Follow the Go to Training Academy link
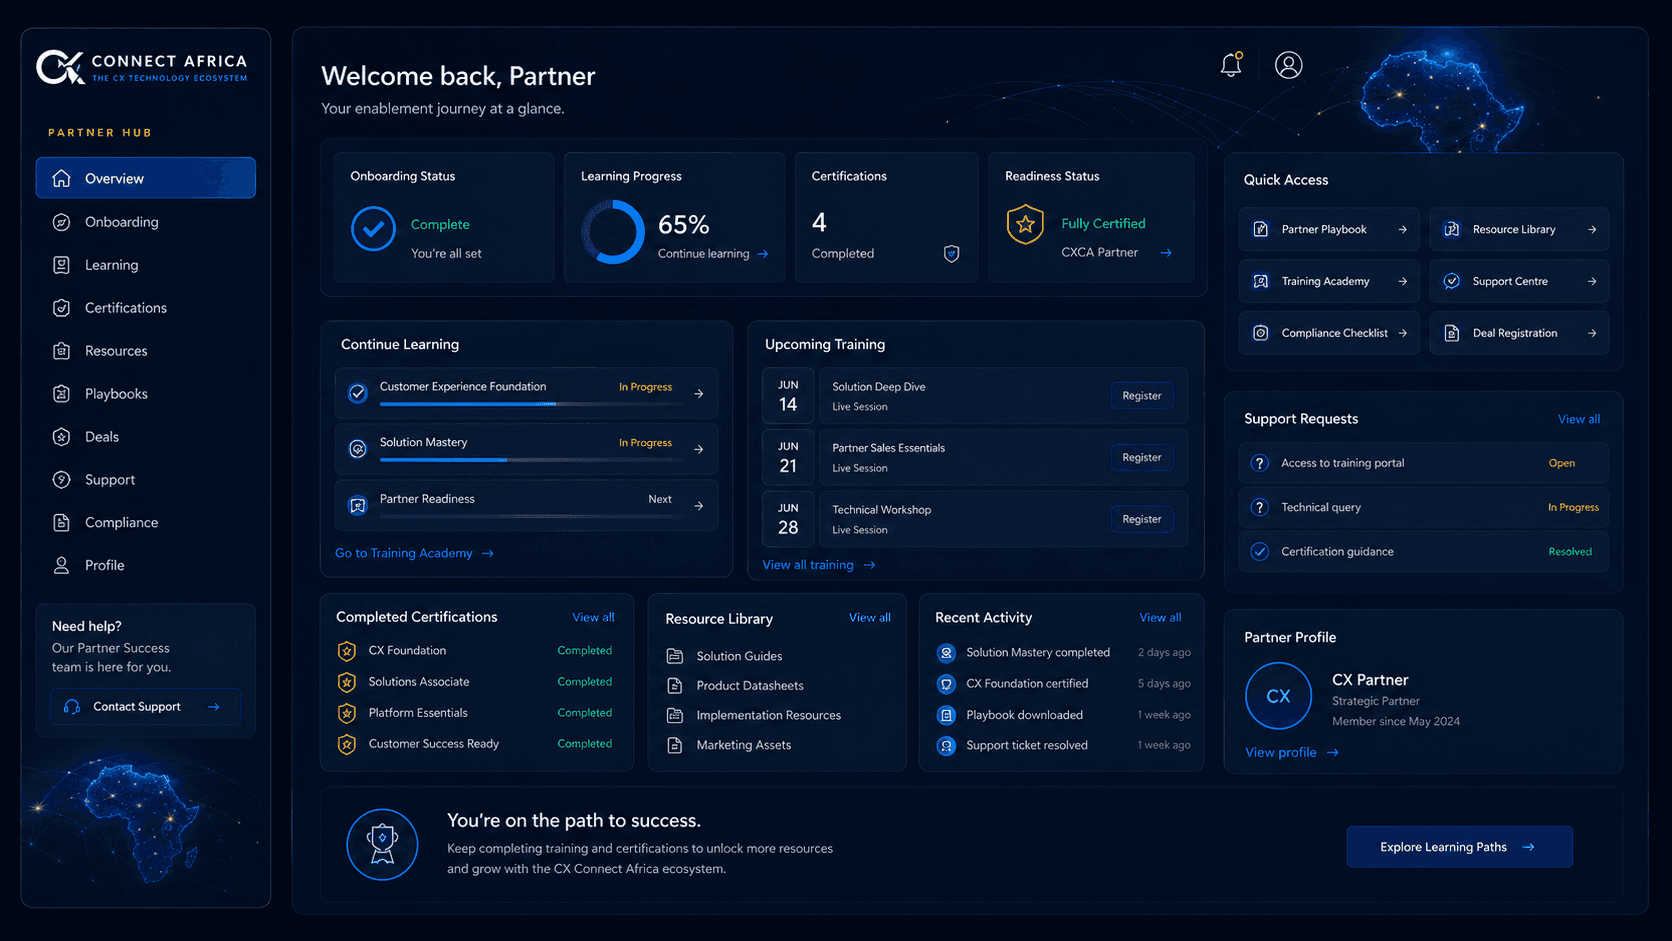Viewport: 1672px width, 941px height. (414, 553)
